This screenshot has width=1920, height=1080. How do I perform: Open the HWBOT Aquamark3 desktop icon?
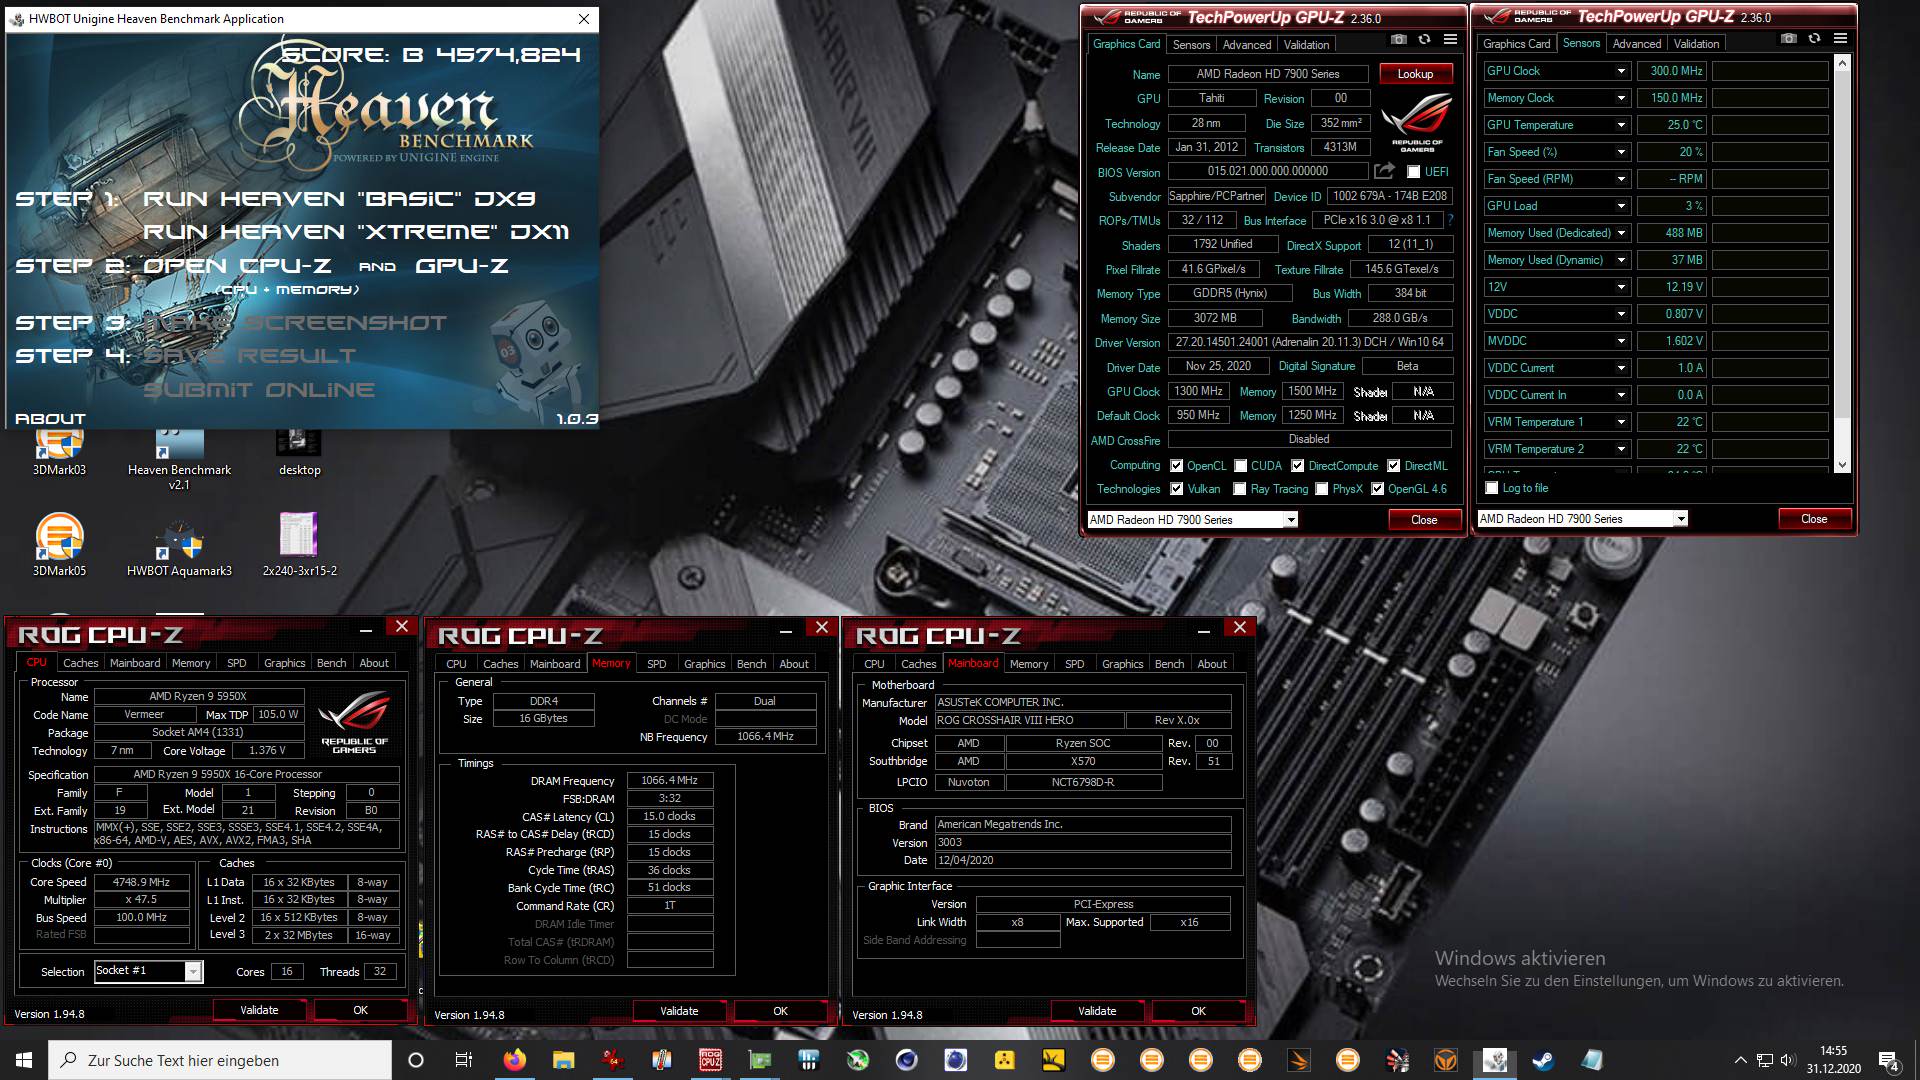pos(179,545)
